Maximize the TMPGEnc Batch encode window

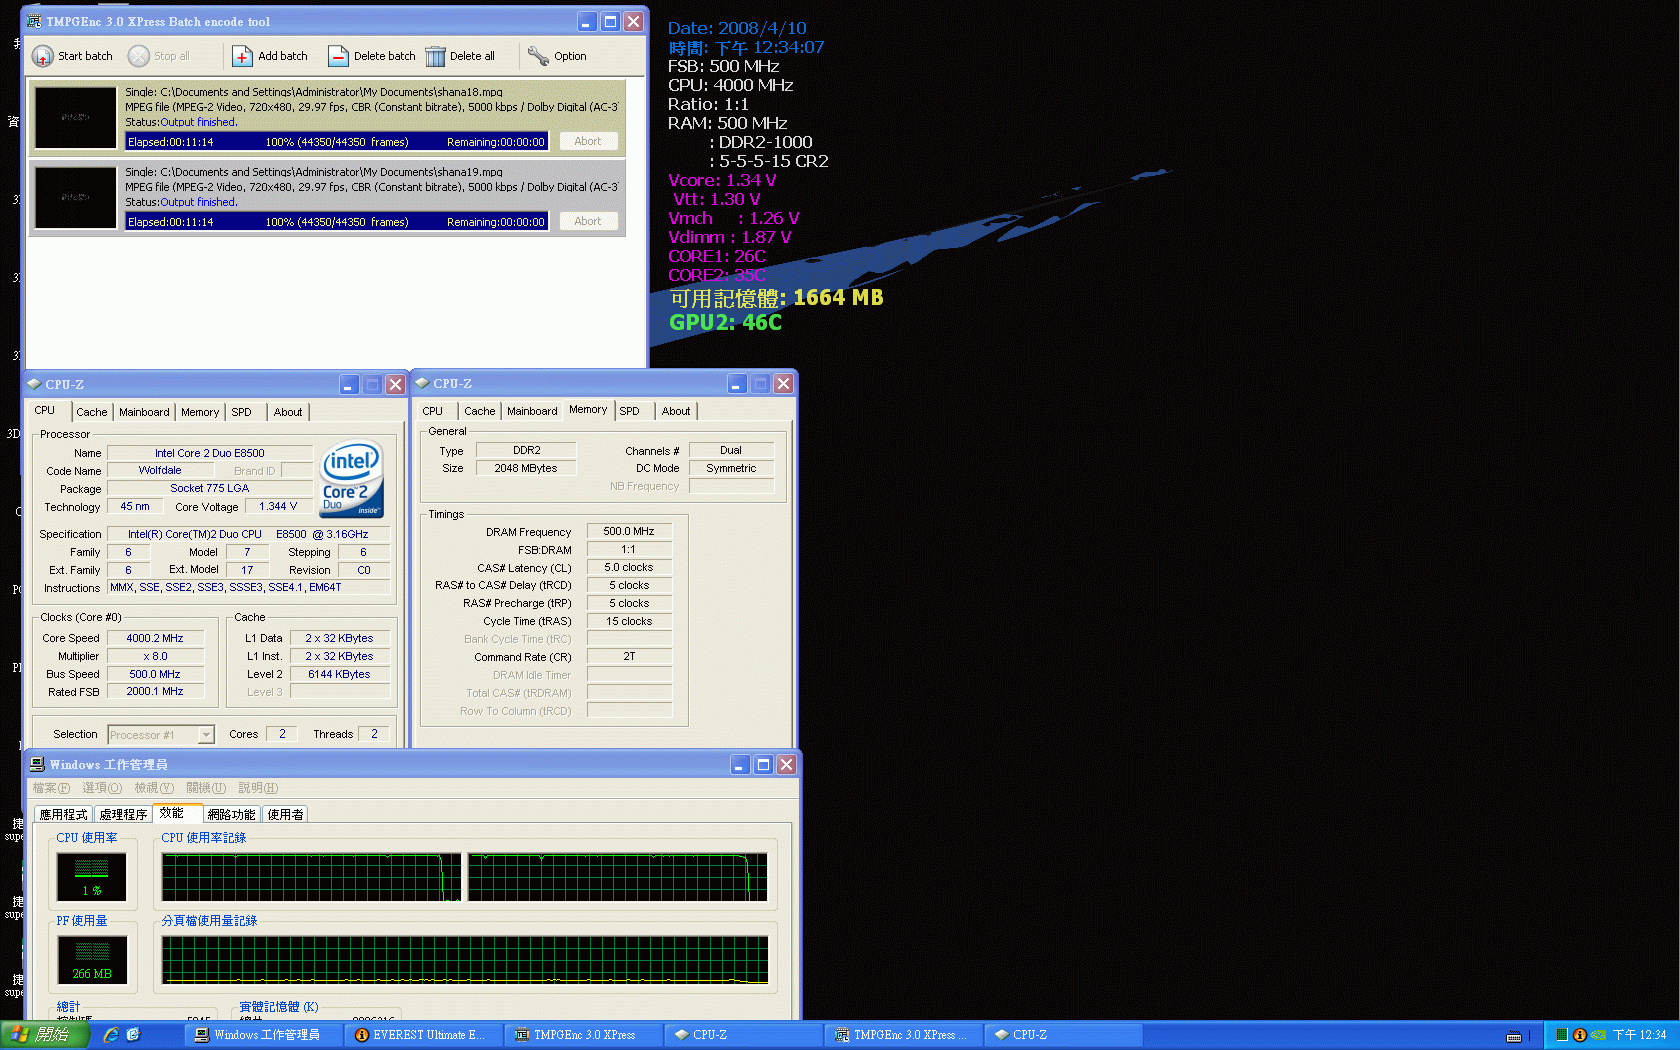(x=611, y=21)
